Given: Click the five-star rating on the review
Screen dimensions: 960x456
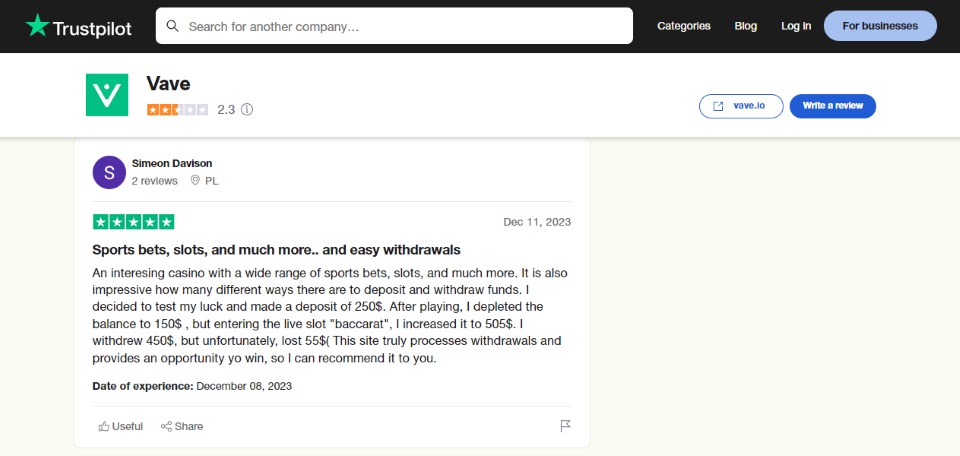Looking at the screenshot, I should pyautogui.click(x=133, y=222).
